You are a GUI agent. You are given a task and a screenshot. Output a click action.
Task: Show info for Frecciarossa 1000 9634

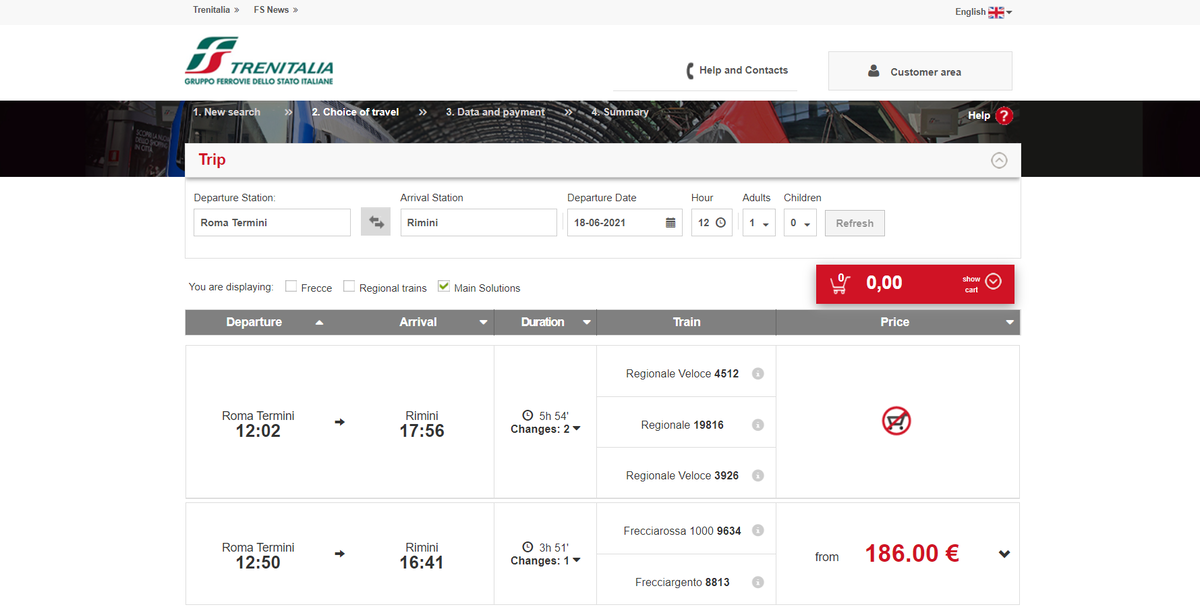pos(757,531)
